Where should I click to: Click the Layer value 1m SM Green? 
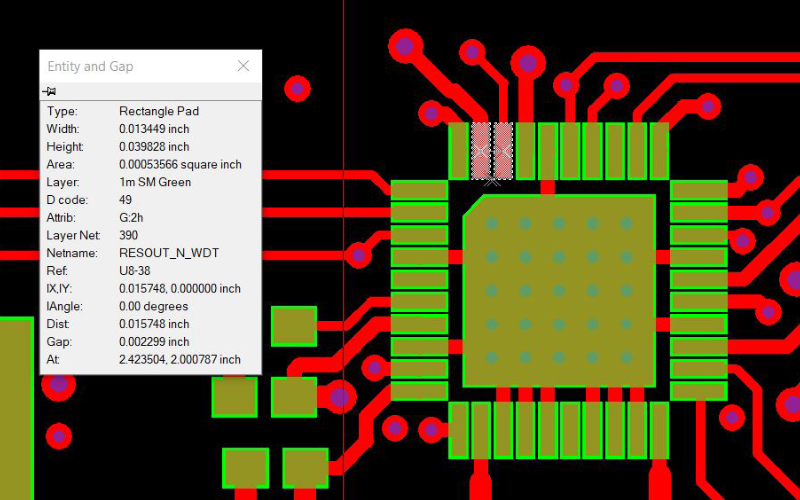[x=155, y=182]
